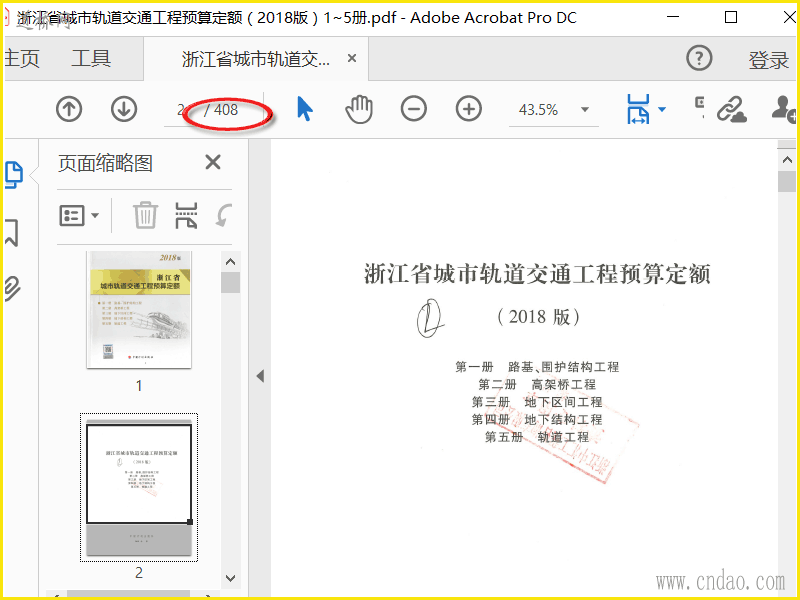Image resolution: width=800 pixels, height=600 pixels.
Task: Click the thumbnail label "2"
Action: [x=139, y=572]
